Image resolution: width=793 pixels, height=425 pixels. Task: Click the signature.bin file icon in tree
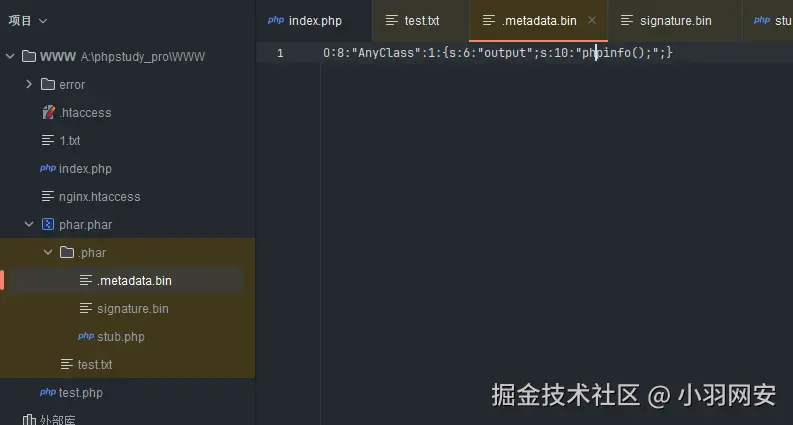(x=86, y=308)
